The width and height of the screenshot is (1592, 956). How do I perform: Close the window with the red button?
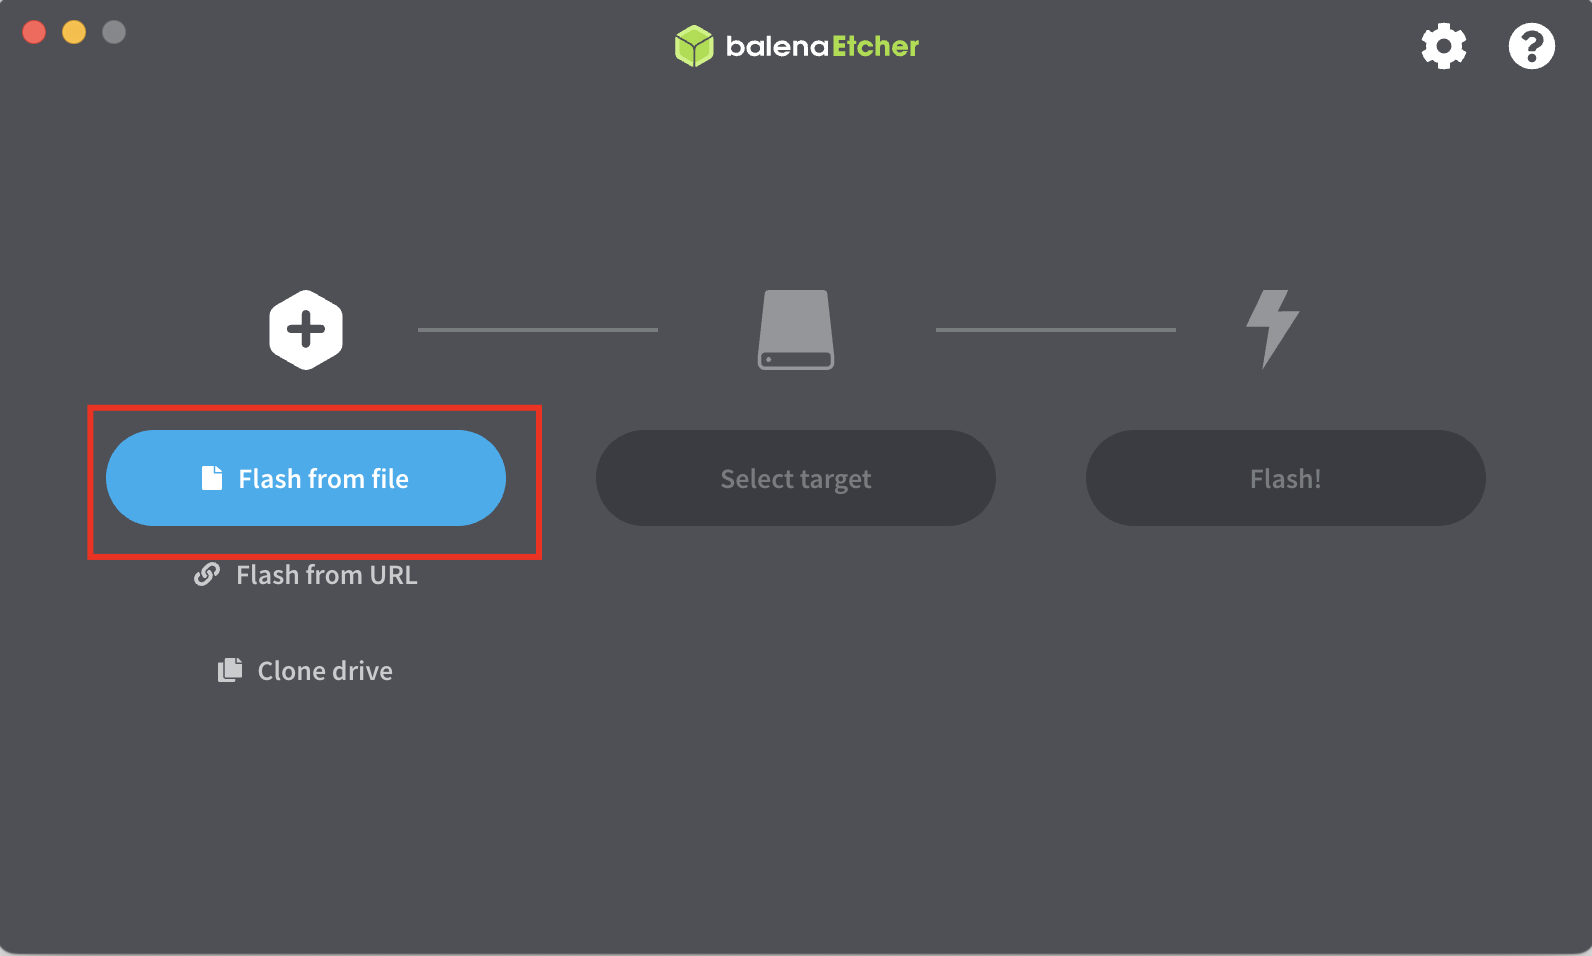point(34,32)
